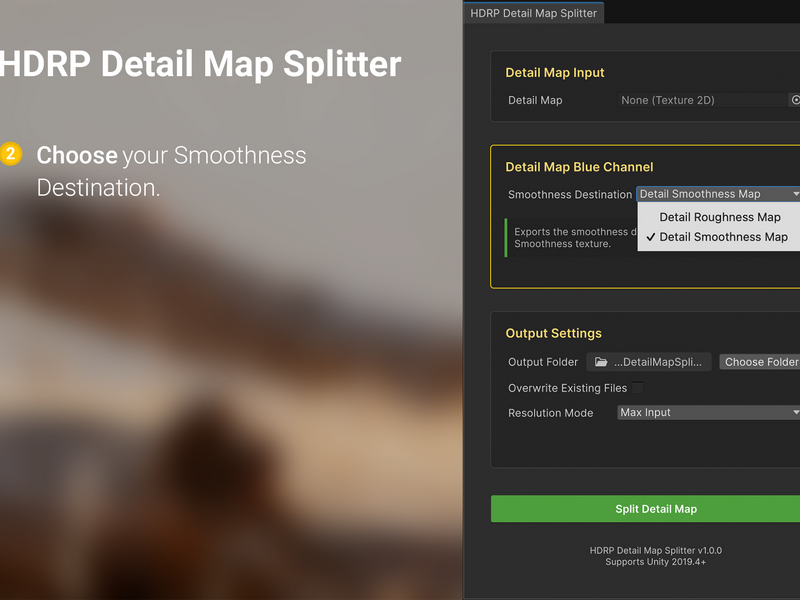Choose the checked Detail Smoothness Map option
The width and height of the screenshot is (800, 600).
point(719,237)
